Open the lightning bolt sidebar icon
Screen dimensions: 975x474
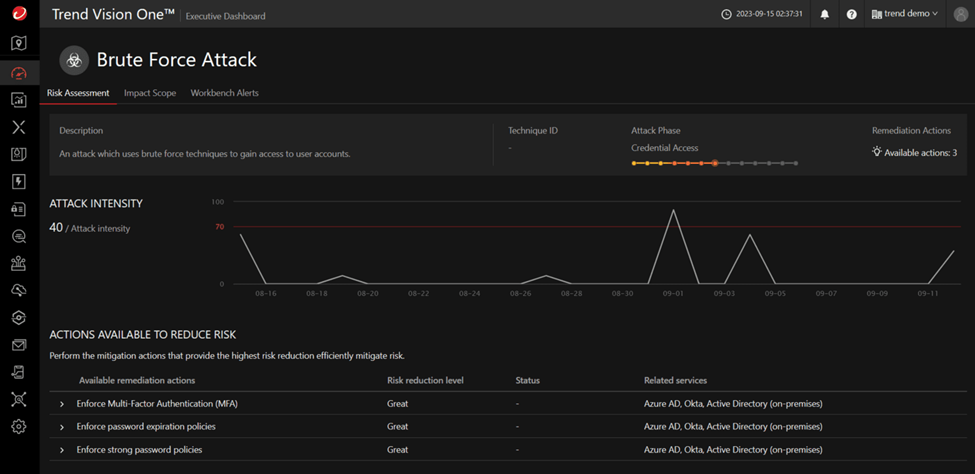click(19, 182)
